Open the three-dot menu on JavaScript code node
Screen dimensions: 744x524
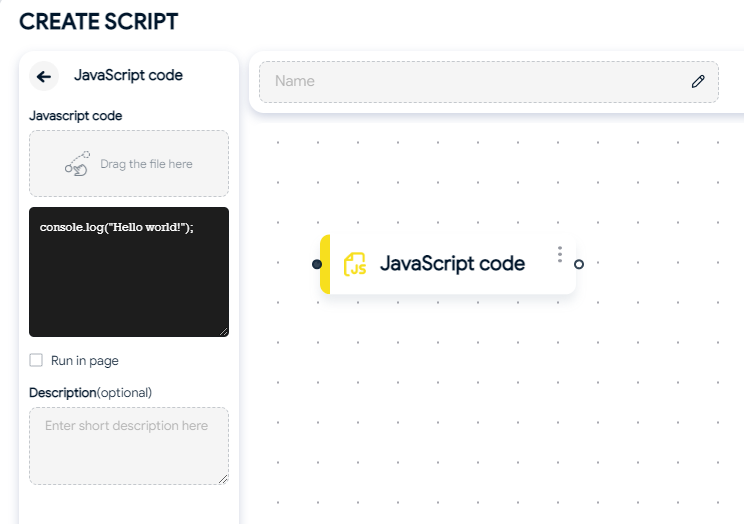(560, 254)
